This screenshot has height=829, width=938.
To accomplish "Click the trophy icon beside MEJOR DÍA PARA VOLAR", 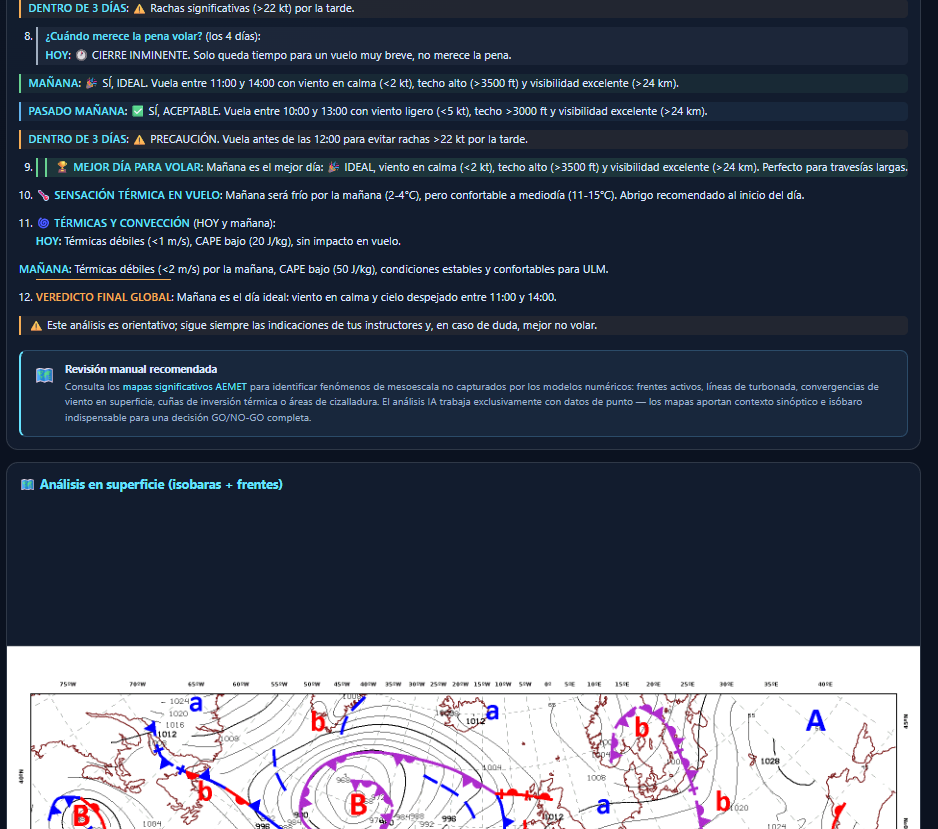I will (x=62, y=167).
